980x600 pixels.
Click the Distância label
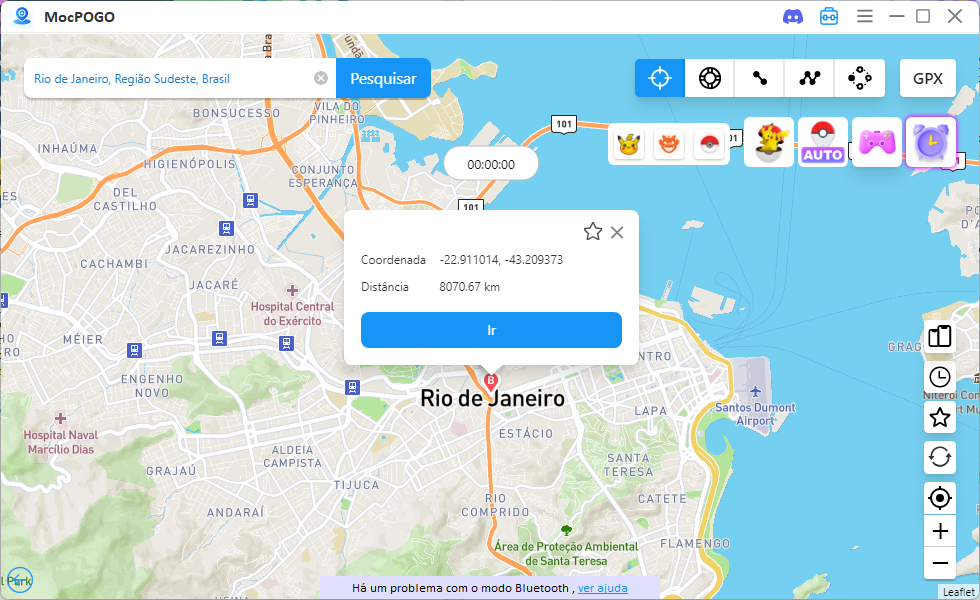tap(384, 287)
